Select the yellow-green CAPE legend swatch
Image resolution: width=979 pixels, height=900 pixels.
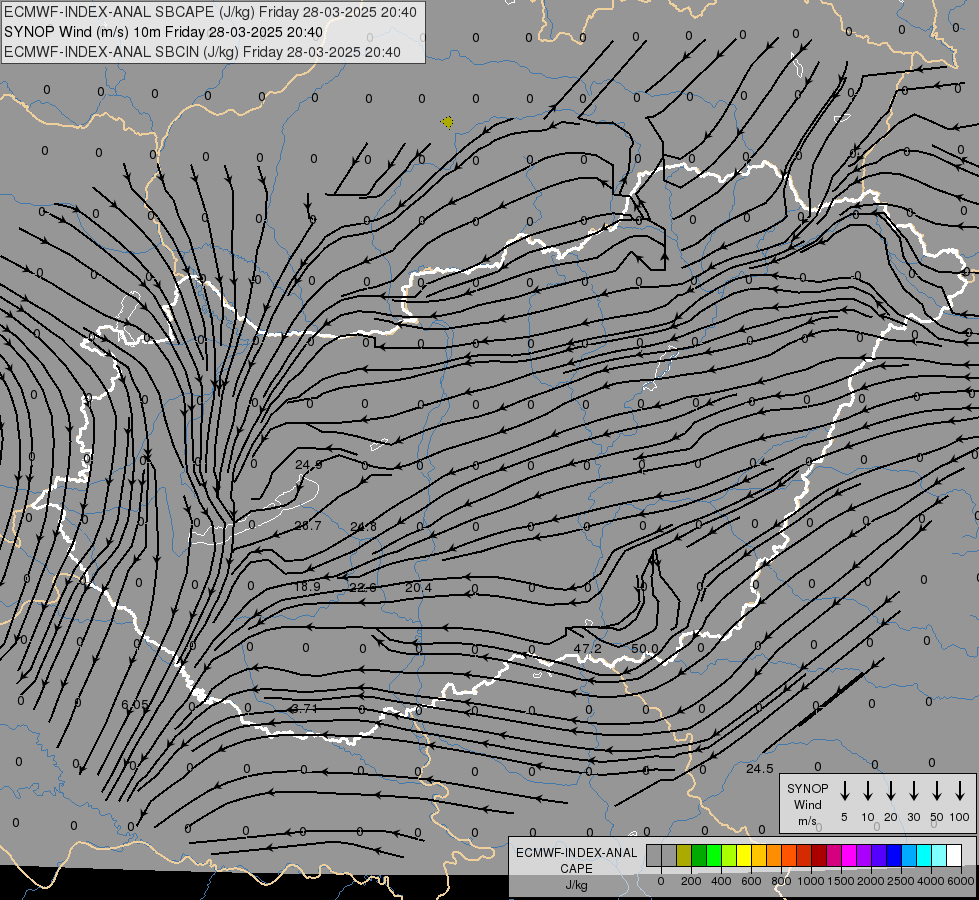729,855
